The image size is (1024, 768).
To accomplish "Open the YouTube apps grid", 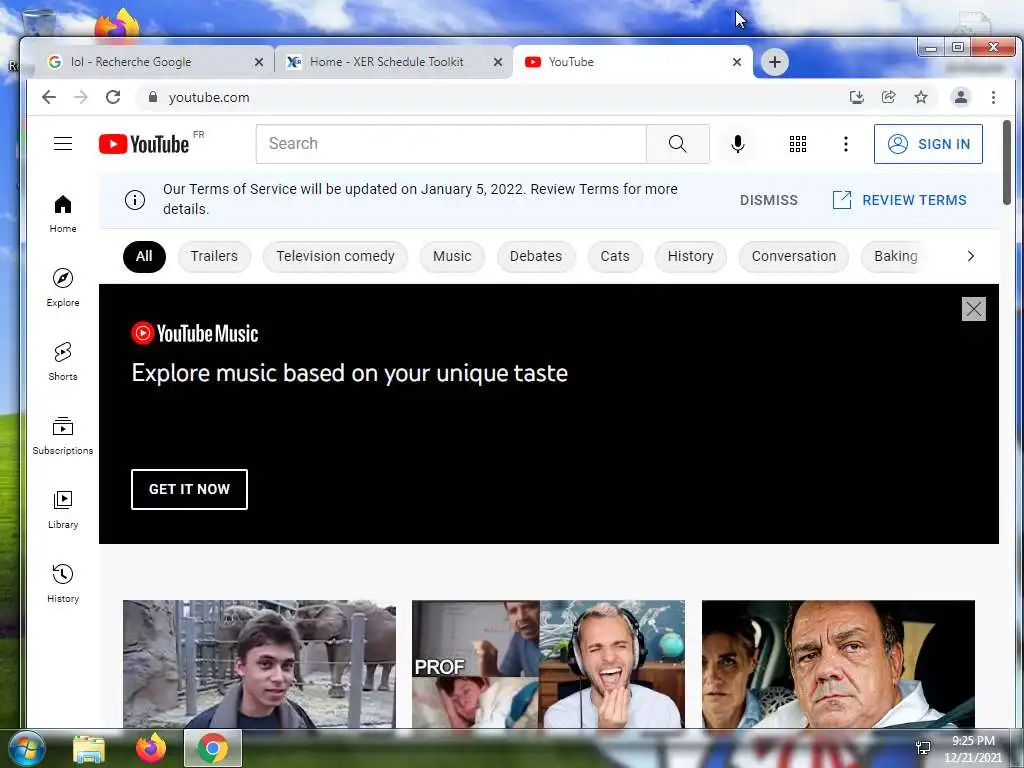I will pos(797,144).
